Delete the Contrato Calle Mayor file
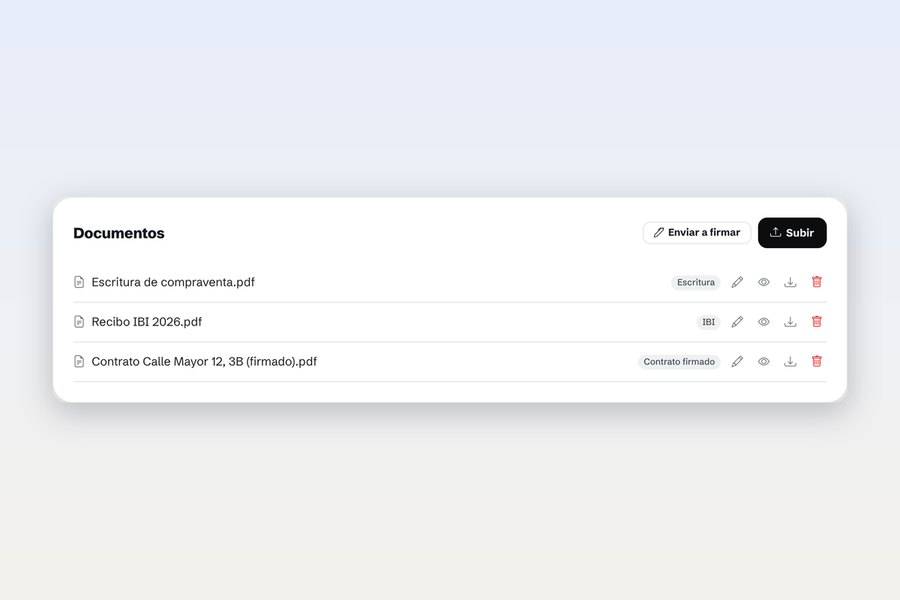The image size is (900, 600). 817,361
